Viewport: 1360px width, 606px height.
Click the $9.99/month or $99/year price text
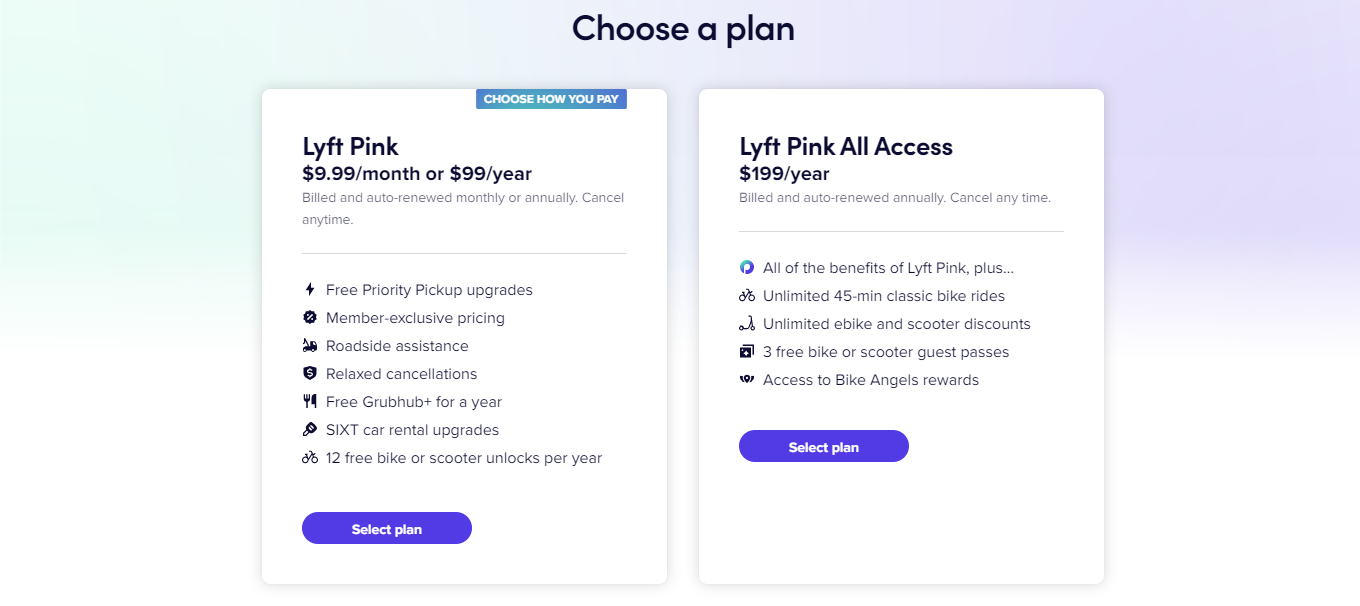pos(416,173)
